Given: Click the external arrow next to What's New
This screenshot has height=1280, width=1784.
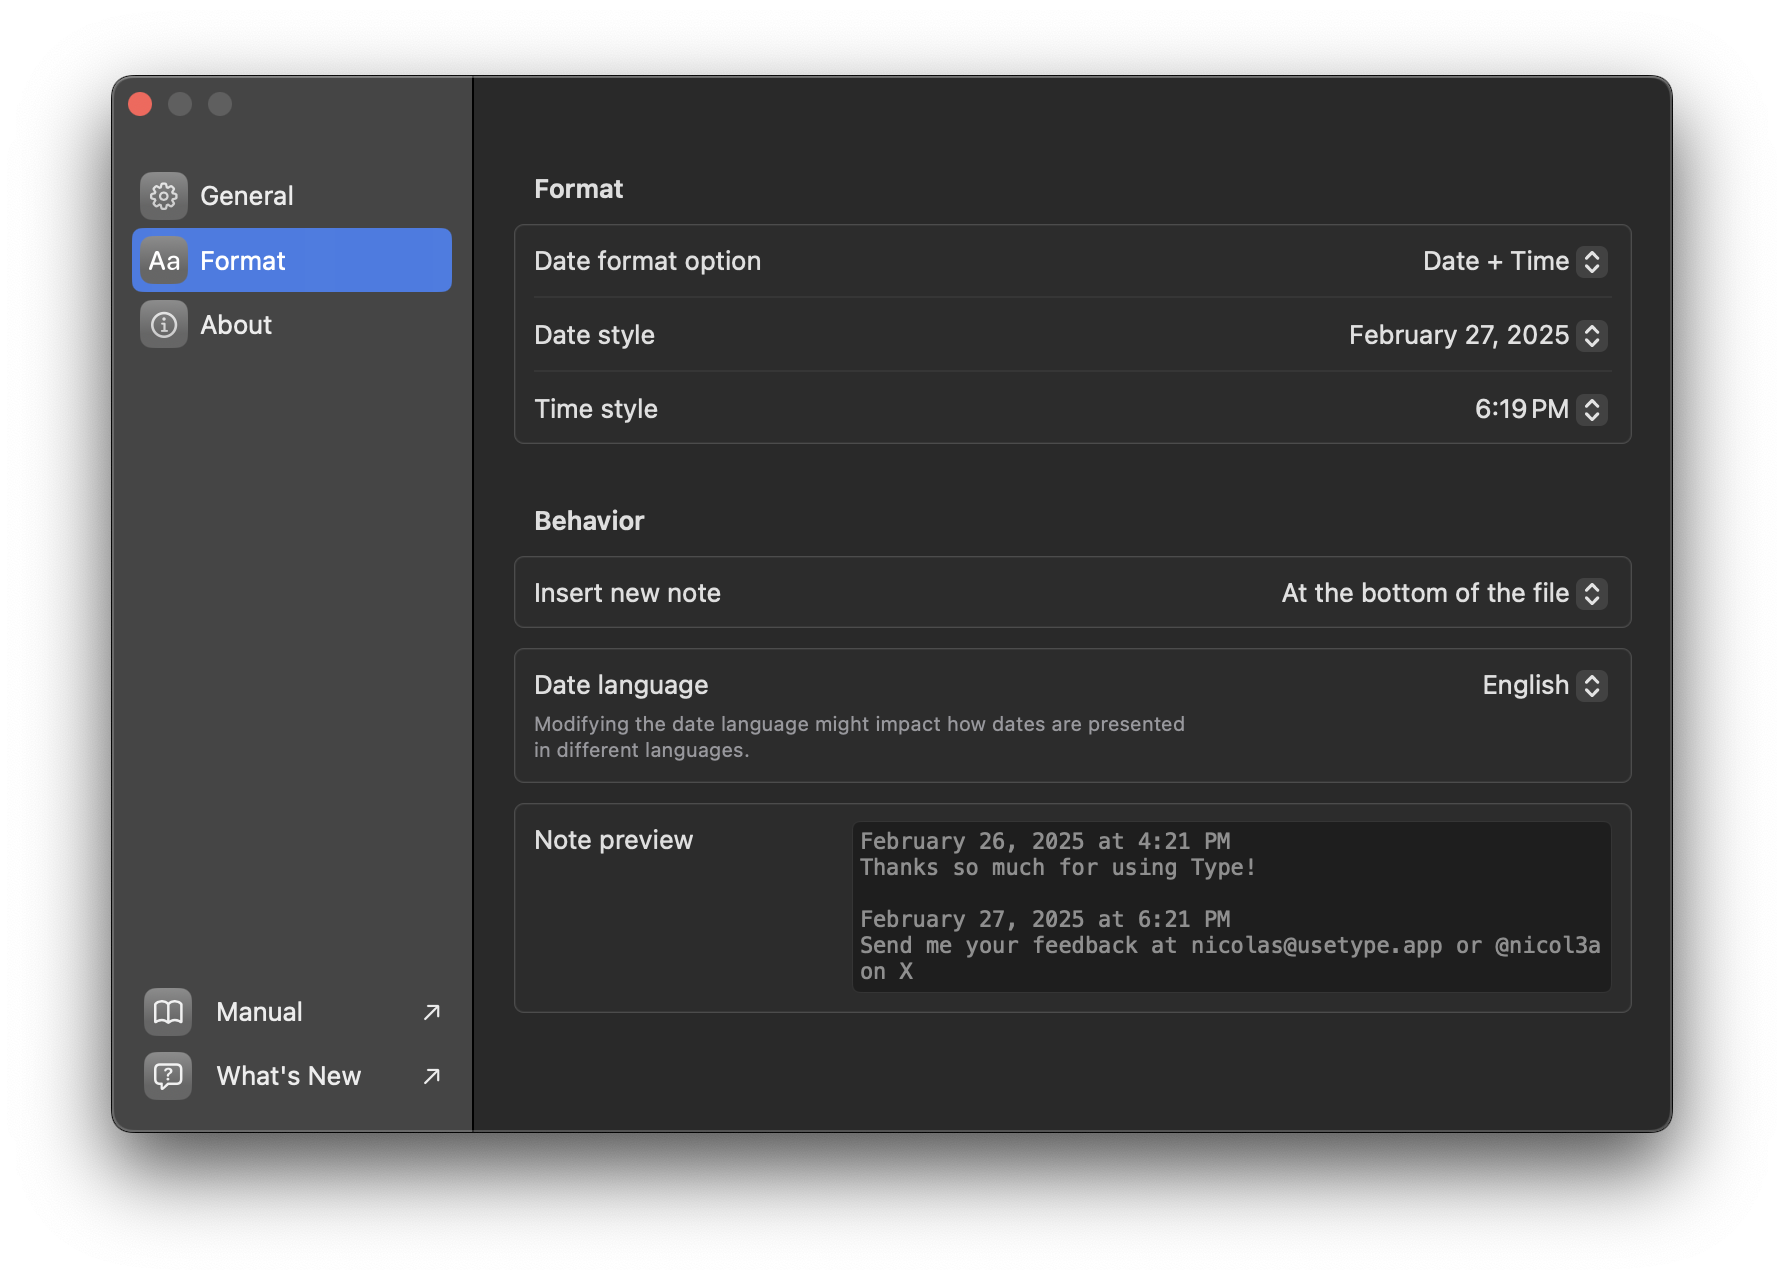Looking at the screenshot, I should coord(432,1076).
